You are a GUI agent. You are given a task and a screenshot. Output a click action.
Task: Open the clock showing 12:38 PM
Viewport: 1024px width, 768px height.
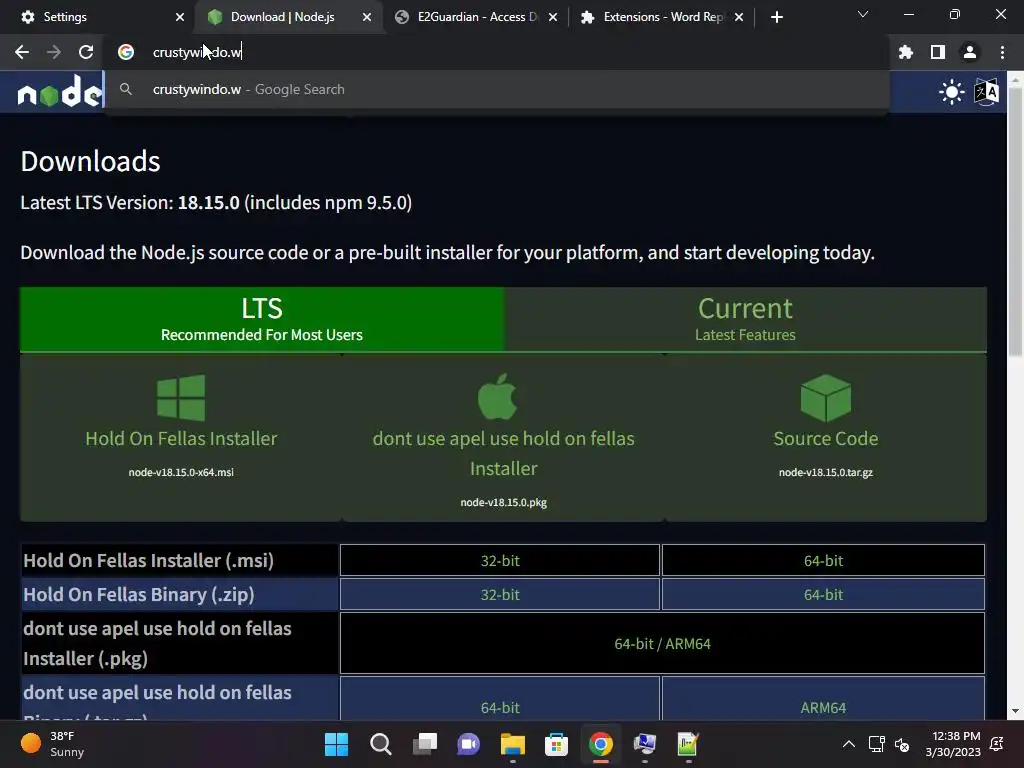coord(953,744)
